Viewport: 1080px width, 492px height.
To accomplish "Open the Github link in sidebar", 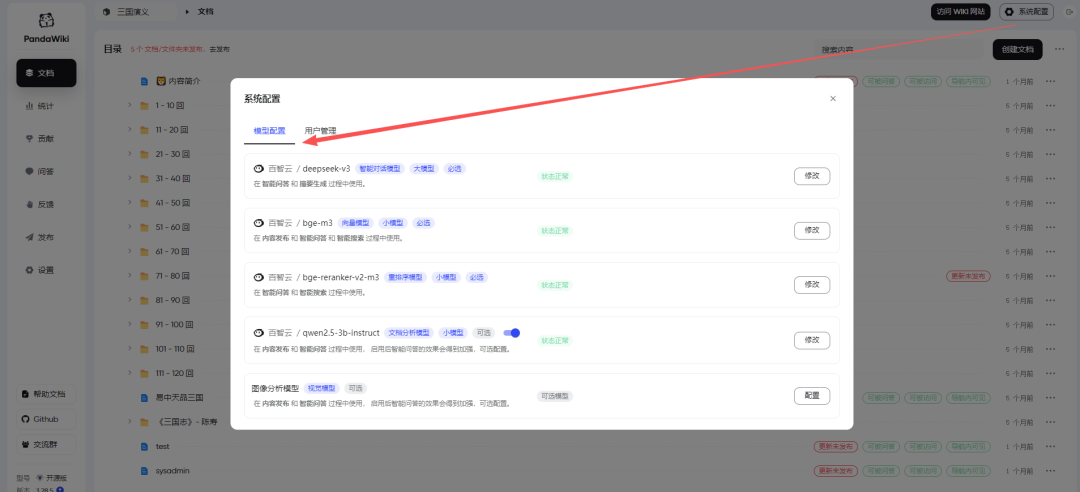I will click(x=46, y=419).
